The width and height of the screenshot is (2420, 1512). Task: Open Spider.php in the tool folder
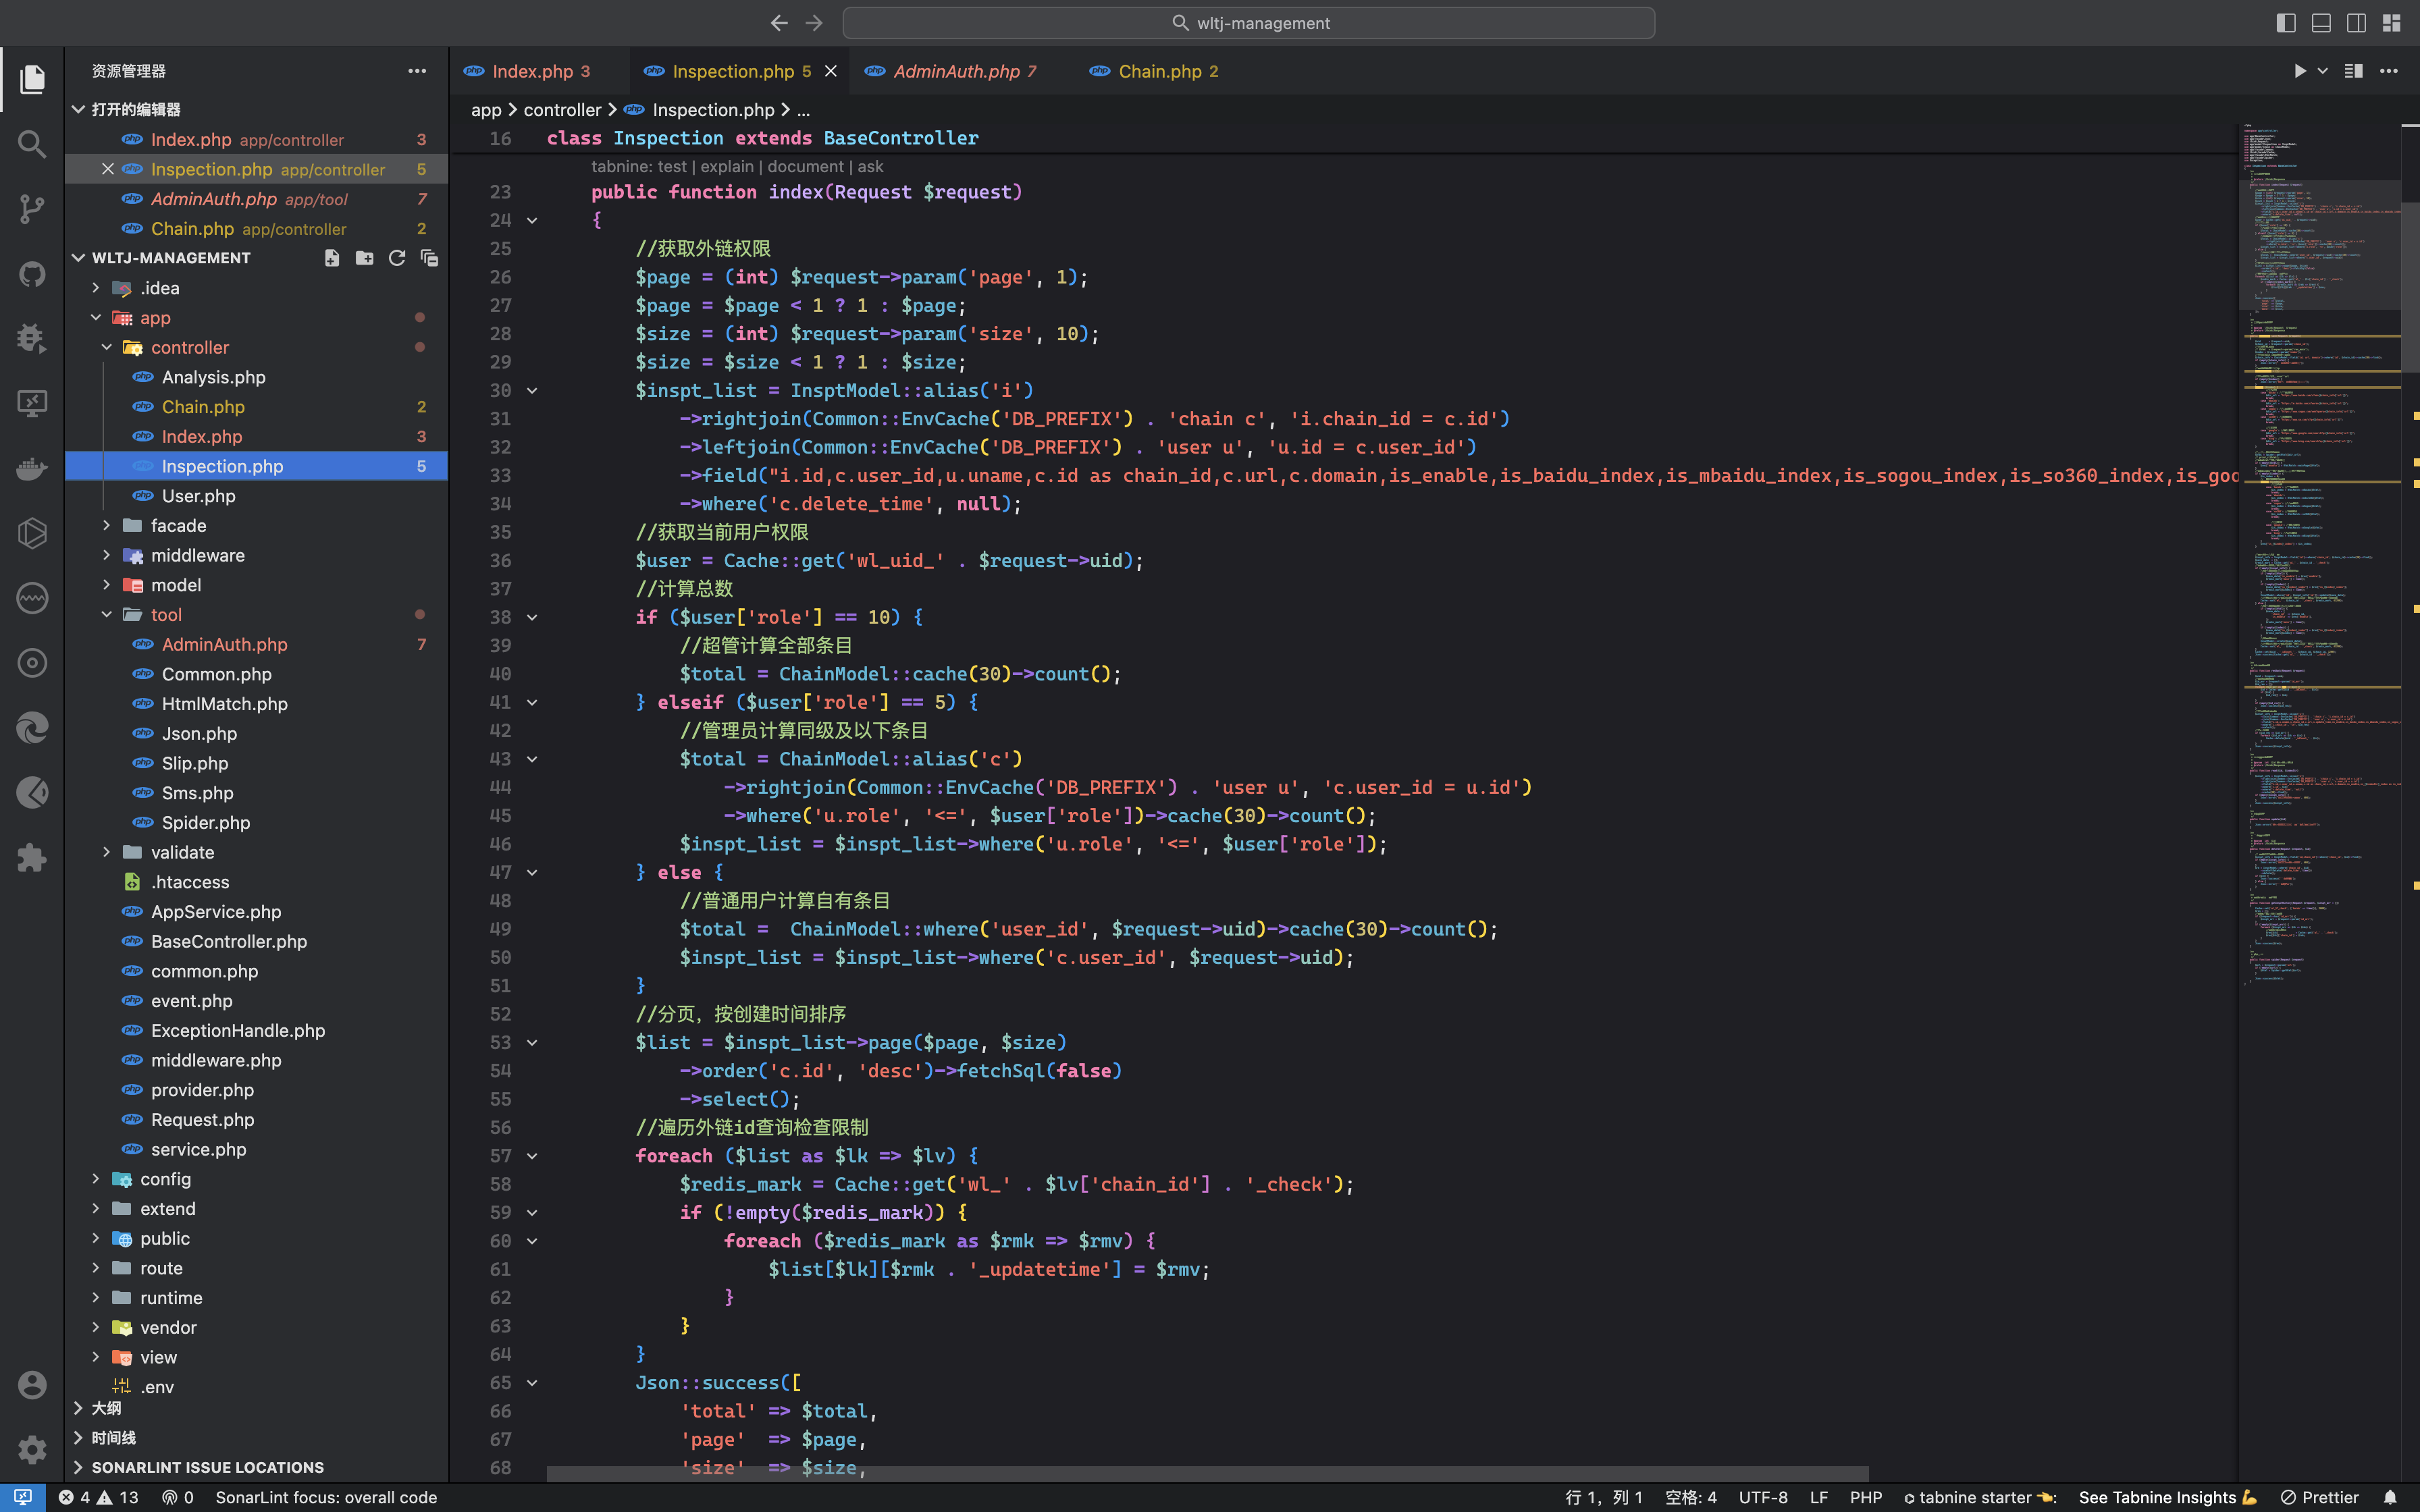[205, 823]
